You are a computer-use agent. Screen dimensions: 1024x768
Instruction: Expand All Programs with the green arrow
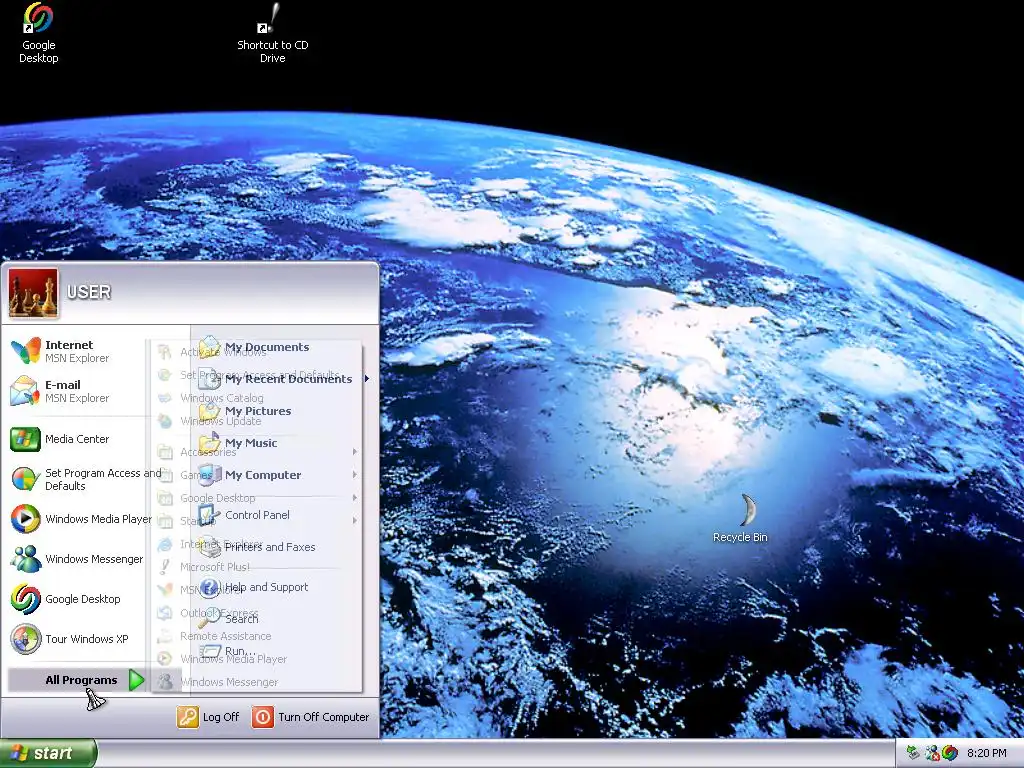[x=136, y=680]
